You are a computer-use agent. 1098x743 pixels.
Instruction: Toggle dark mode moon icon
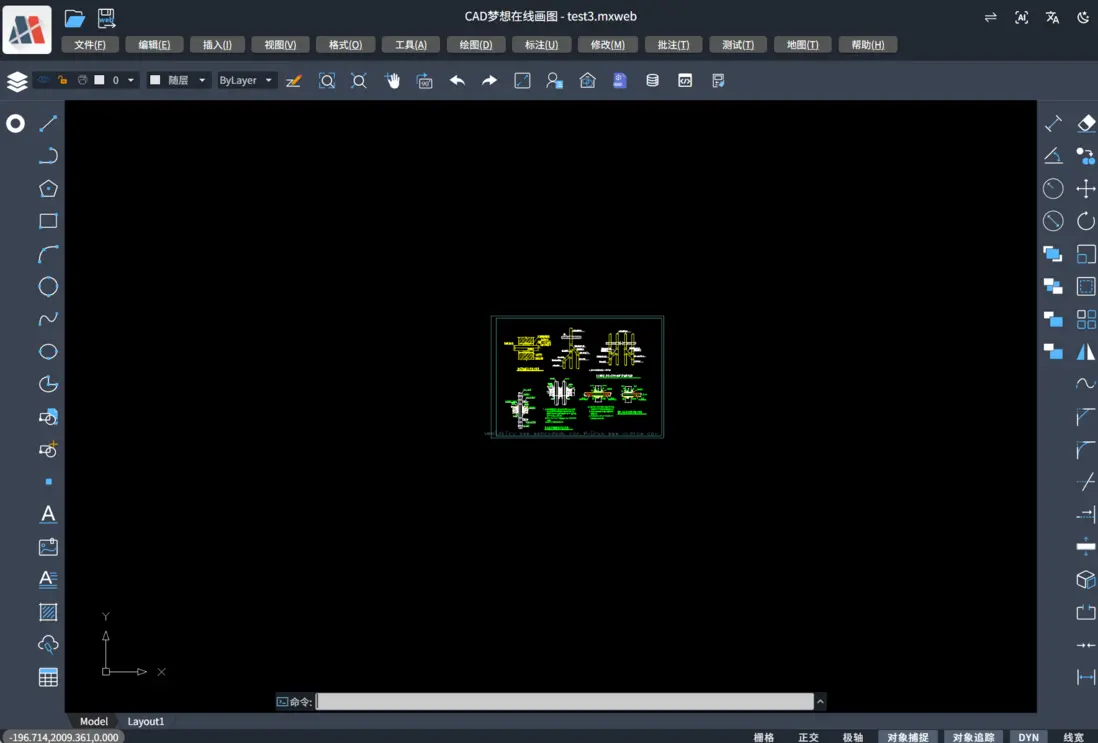pyautogui.click(x=1083, y=18)
